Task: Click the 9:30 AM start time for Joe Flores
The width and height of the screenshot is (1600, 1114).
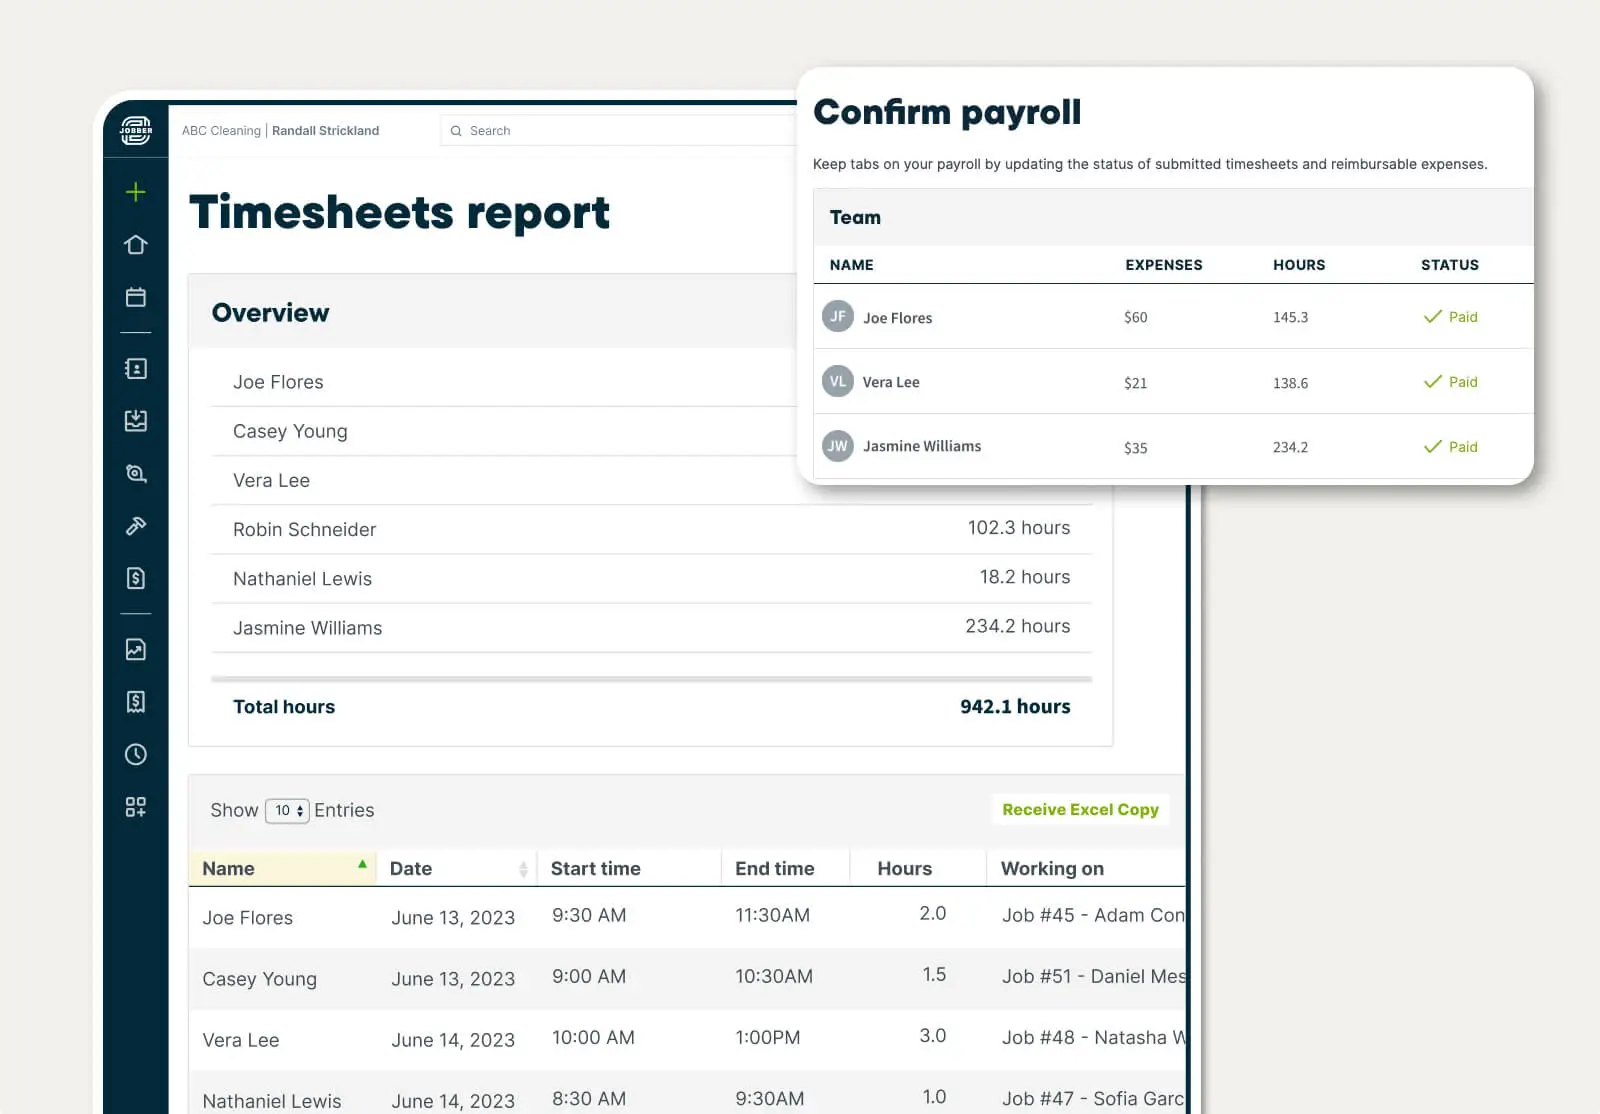Action: coord(589,915)
